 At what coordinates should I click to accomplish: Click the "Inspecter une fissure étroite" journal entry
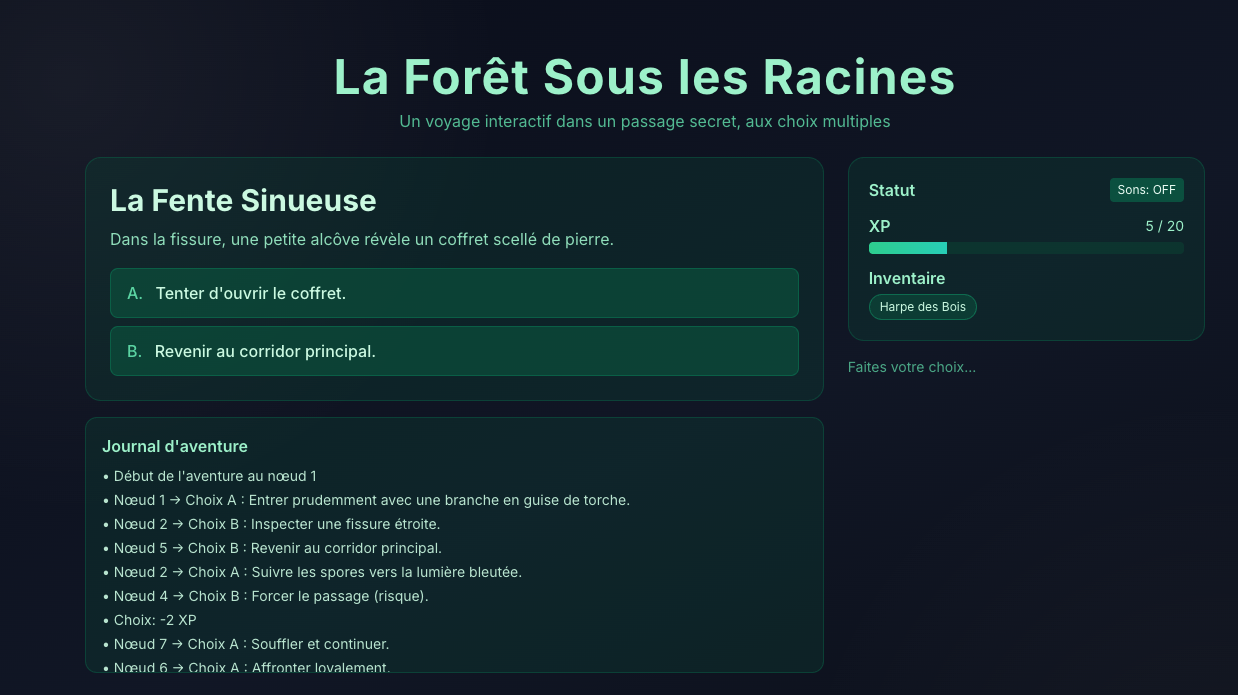click(276, 524)
